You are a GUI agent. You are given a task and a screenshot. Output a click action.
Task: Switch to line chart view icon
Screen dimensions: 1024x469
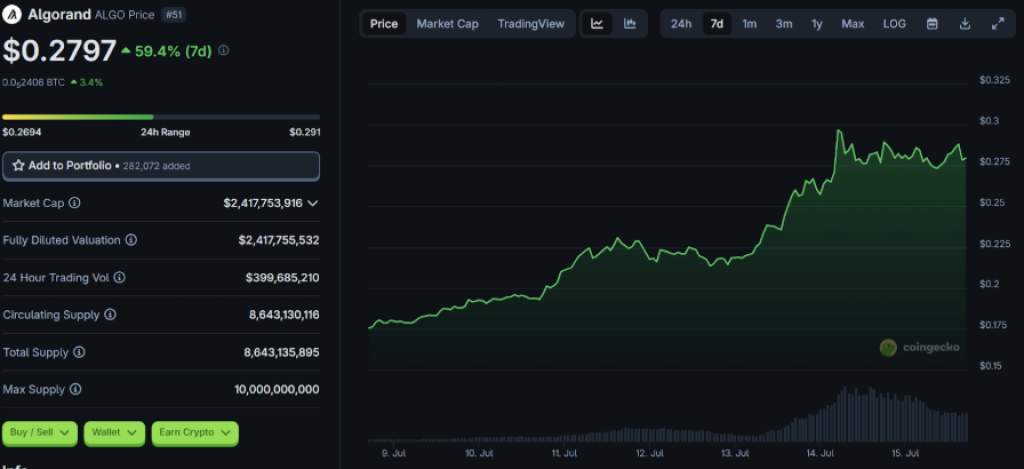(597, 24)
